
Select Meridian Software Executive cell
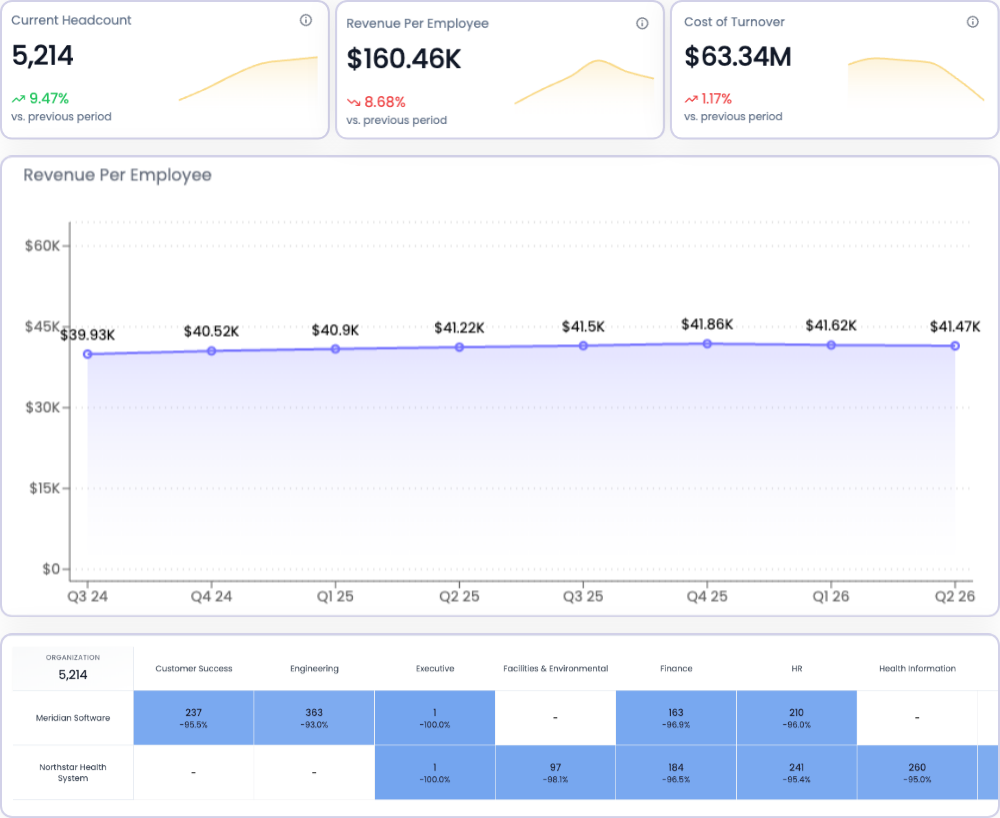coord(435,718)
